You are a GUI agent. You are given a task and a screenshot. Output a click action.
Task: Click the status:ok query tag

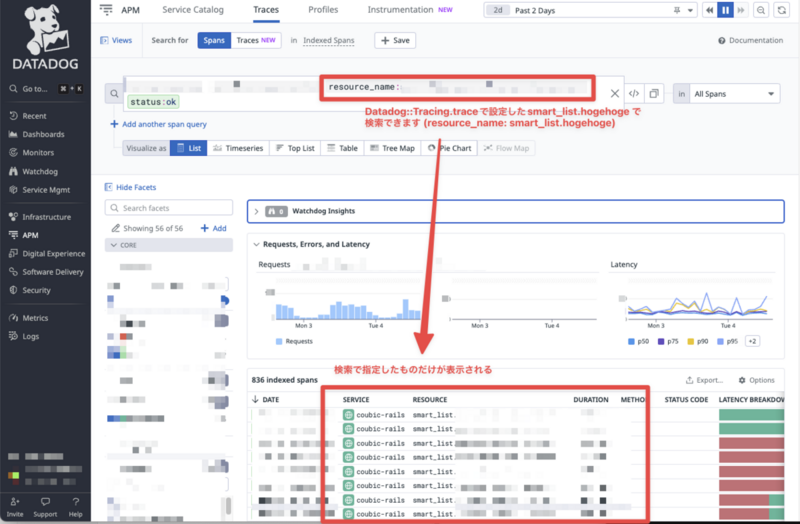click(x=153, y=102)
